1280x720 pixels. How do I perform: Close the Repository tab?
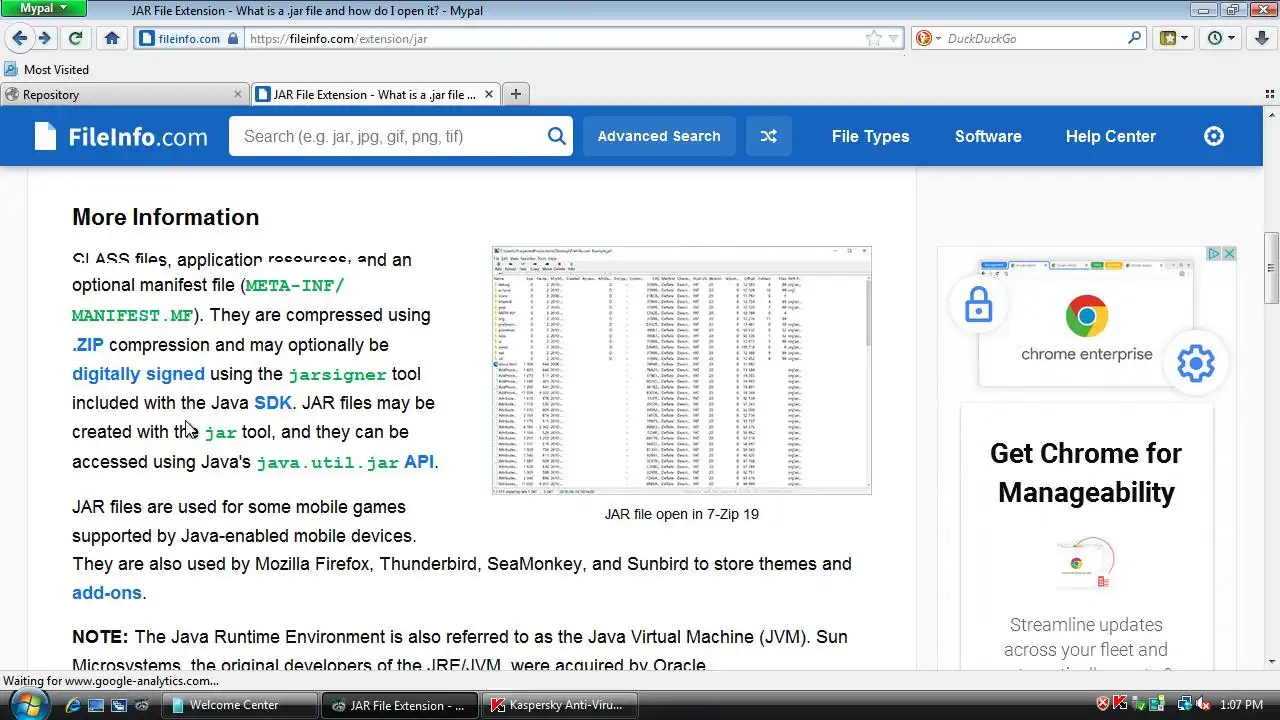[x=238, y=94]
